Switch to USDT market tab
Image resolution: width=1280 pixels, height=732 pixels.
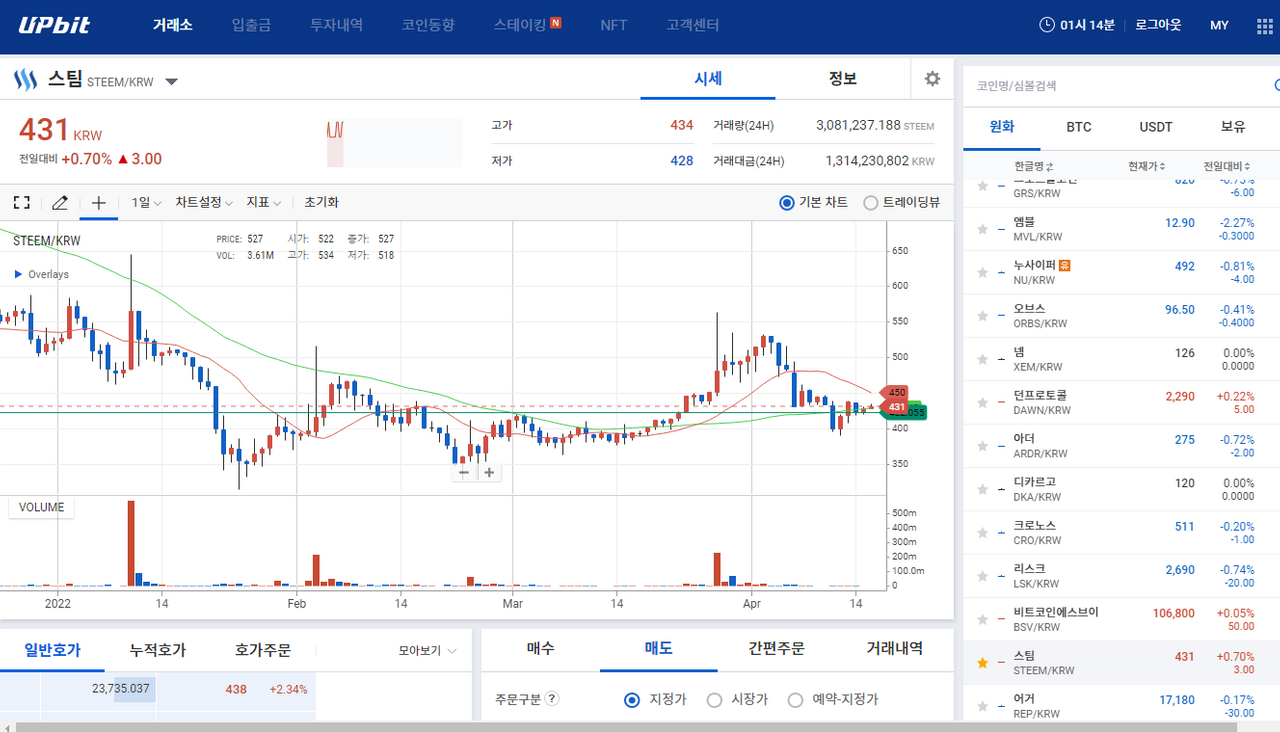1155,127
